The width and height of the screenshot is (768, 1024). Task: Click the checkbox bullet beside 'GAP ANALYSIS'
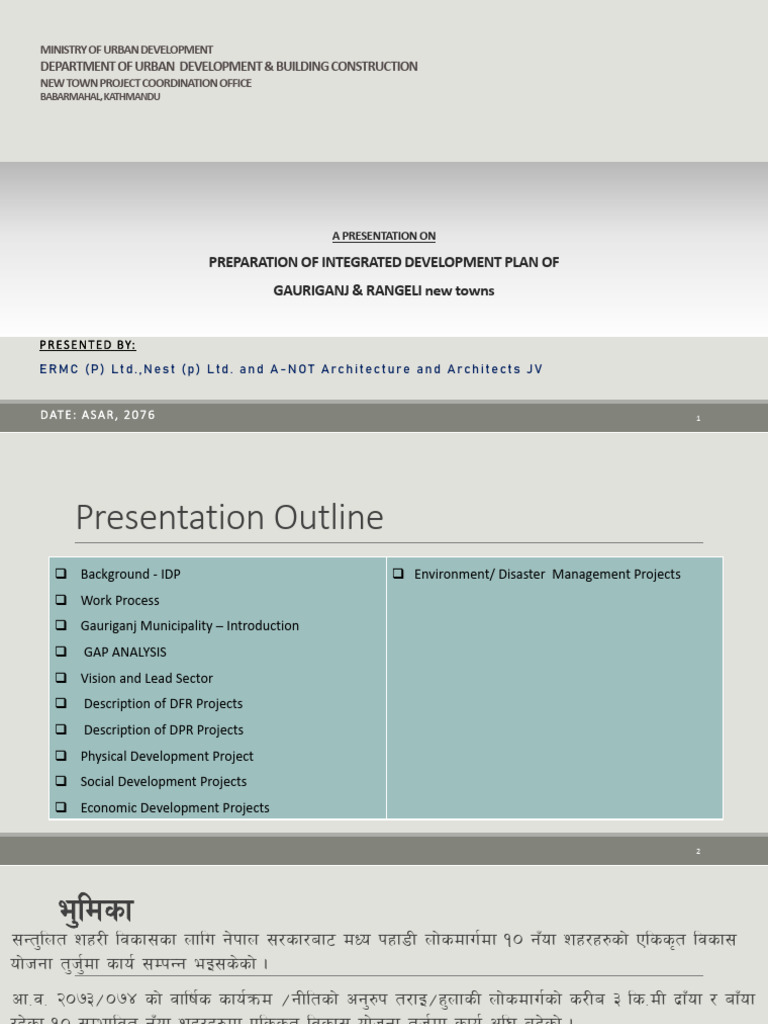pyautogui.click(x=61, y=651)
